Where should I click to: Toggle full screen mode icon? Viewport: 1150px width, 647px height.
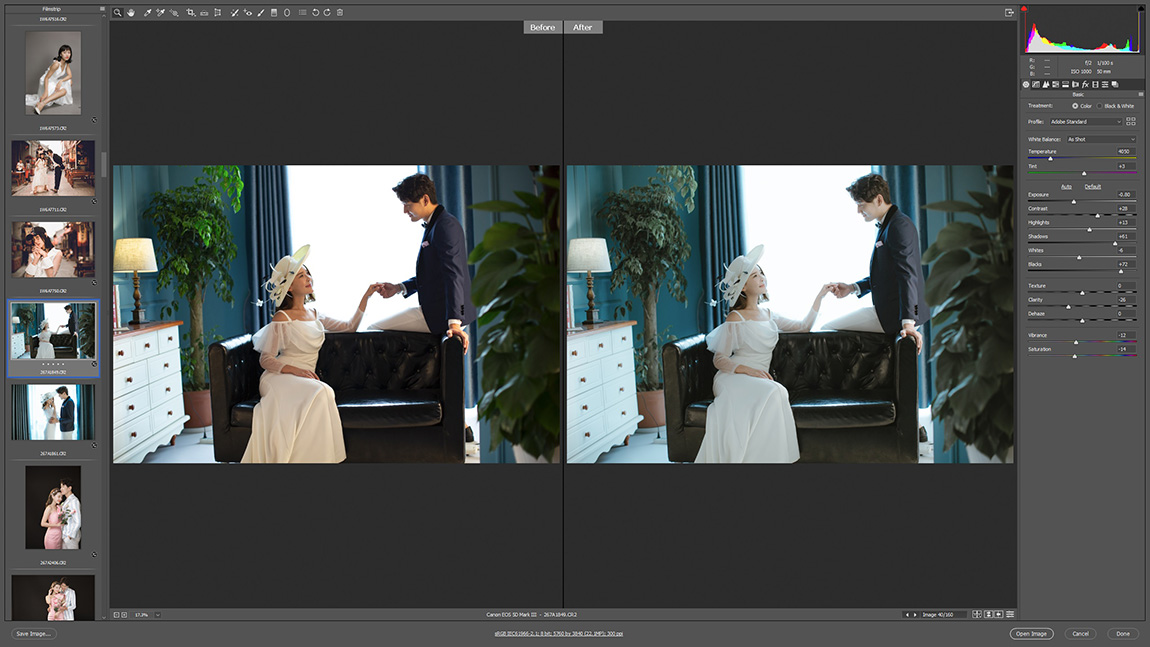coord(1009,12)
